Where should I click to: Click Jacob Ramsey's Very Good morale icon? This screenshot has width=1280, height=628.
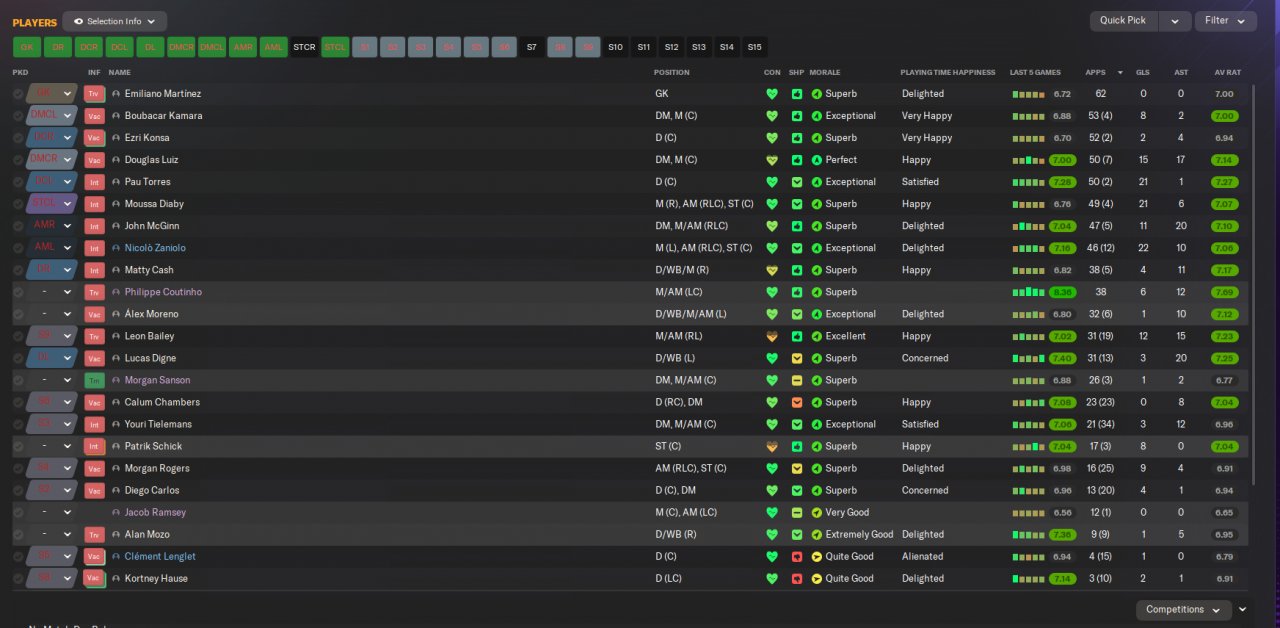pyautogui.click(x=816, y=512)
